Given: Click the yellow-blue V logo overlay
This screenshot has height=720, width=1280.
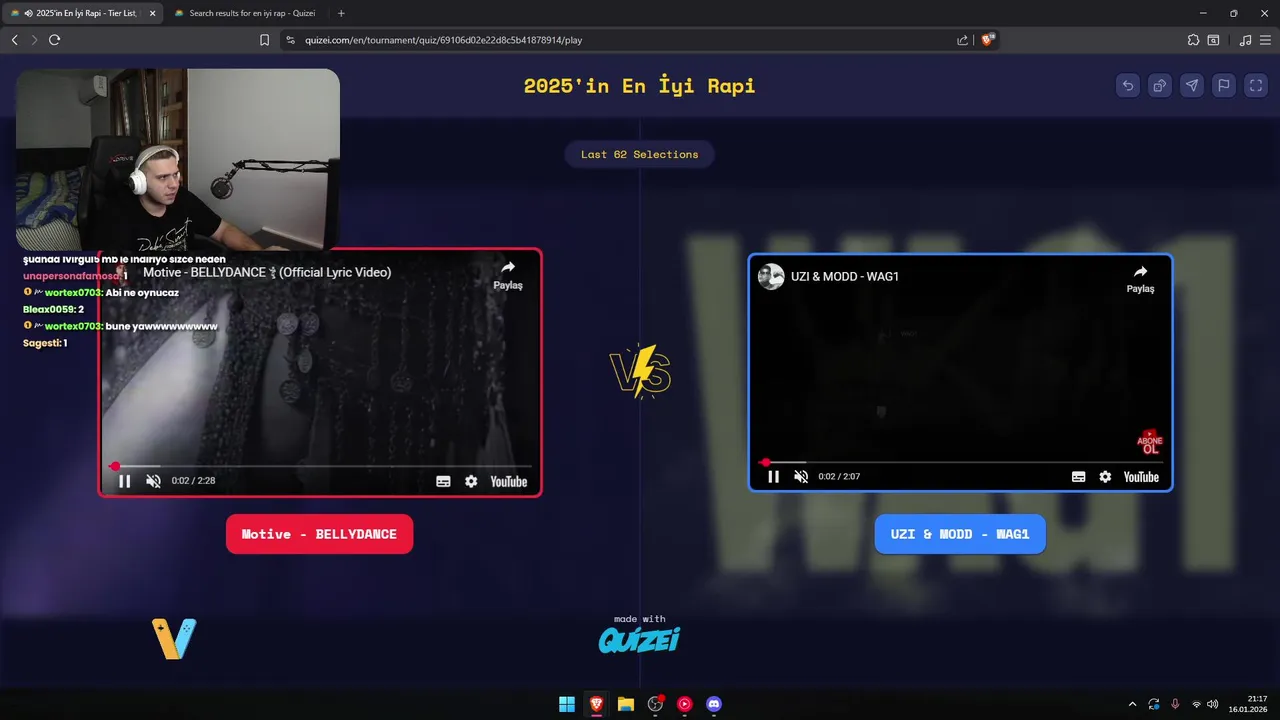Looking at the screenshot, I should pyautogui.click(x=174, y=639).
